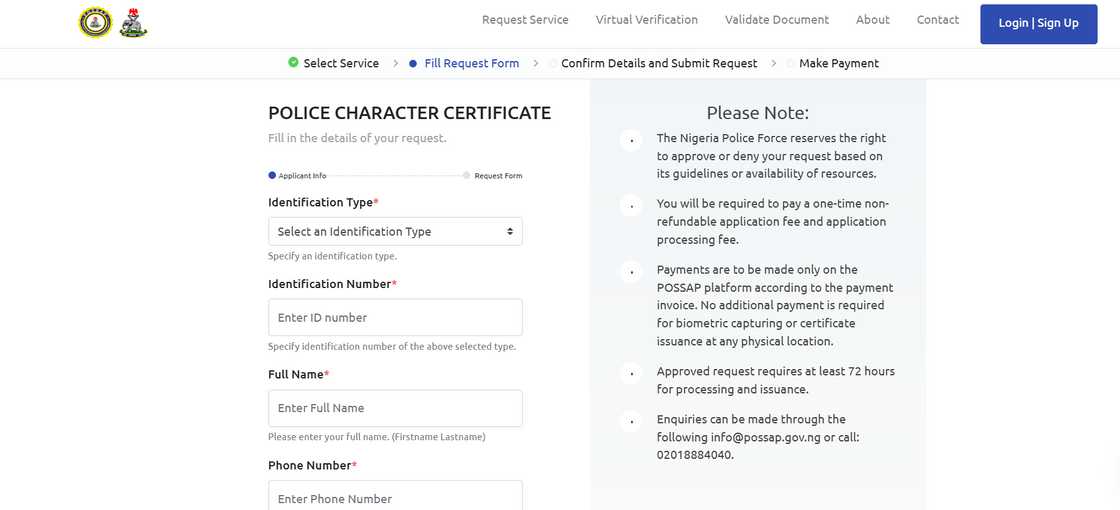
Task: Click the circle beside Make Payment step
Action: pos(790,64)
